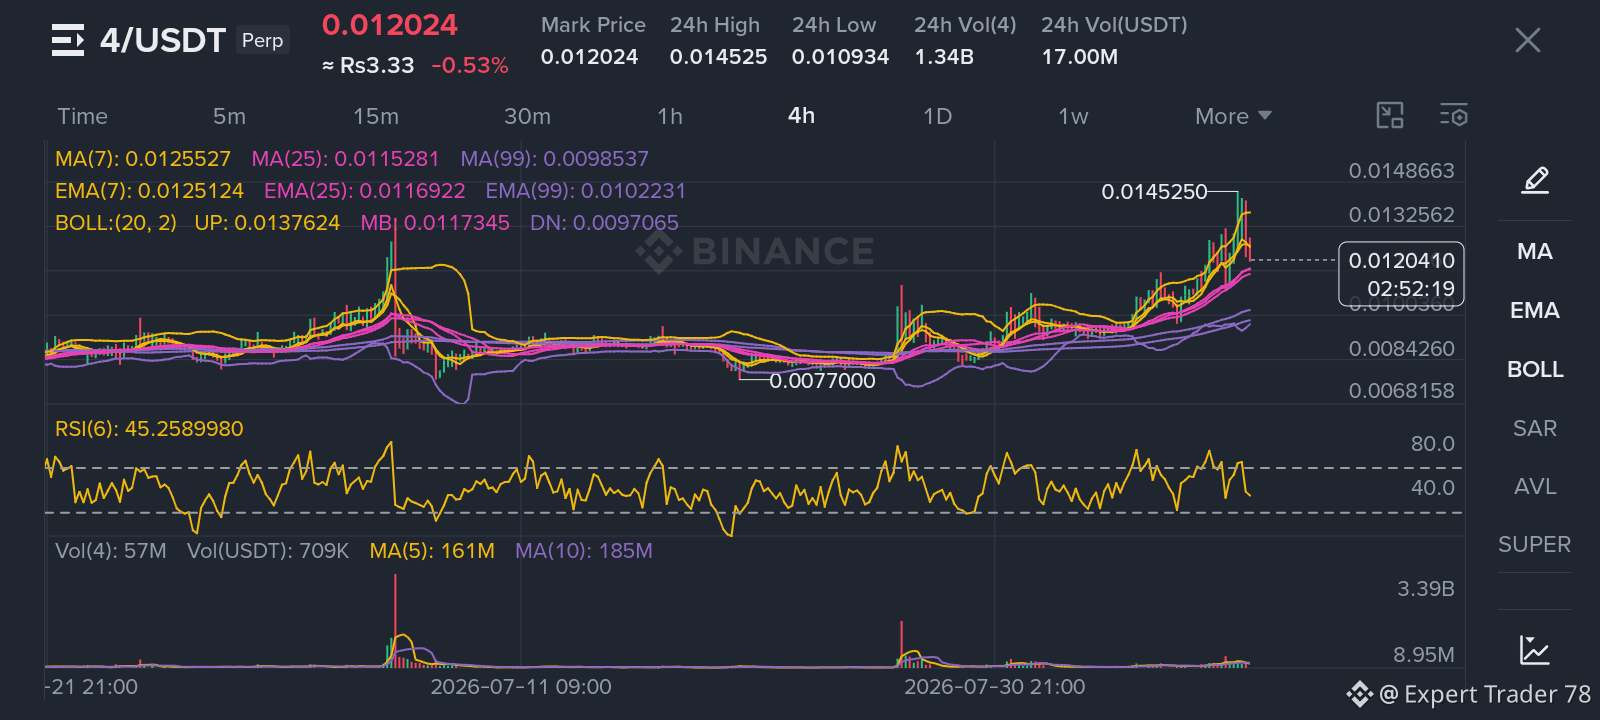Expand the More timeframes dropdown
The image size is (1600, 720).
[1233, 116]
